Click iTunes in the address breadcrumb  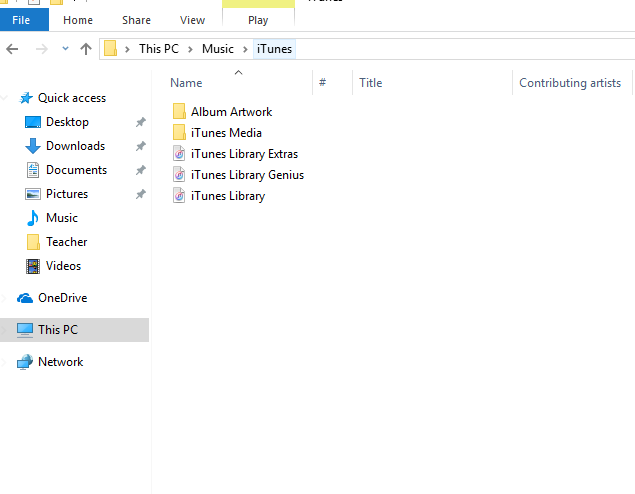click(274, 49)
